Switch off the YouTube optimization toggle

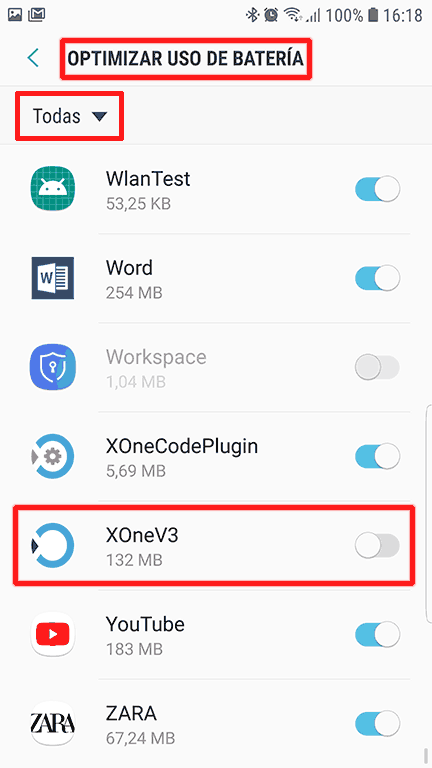[378, 635]
